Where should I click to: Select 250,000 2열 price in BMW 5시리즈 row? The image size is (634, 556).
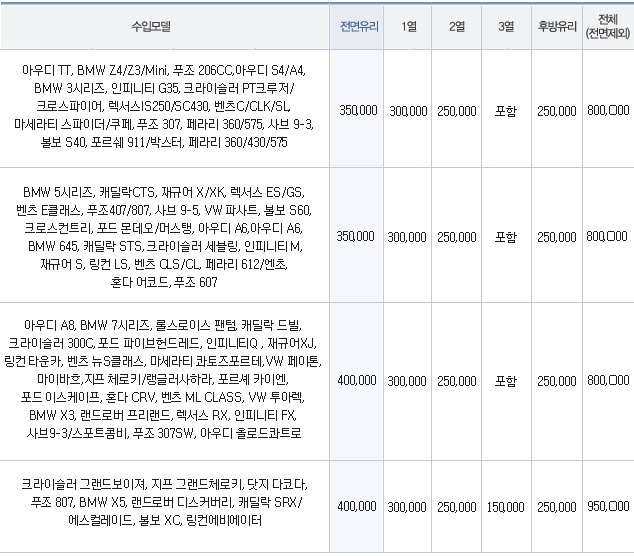point(457,237)
